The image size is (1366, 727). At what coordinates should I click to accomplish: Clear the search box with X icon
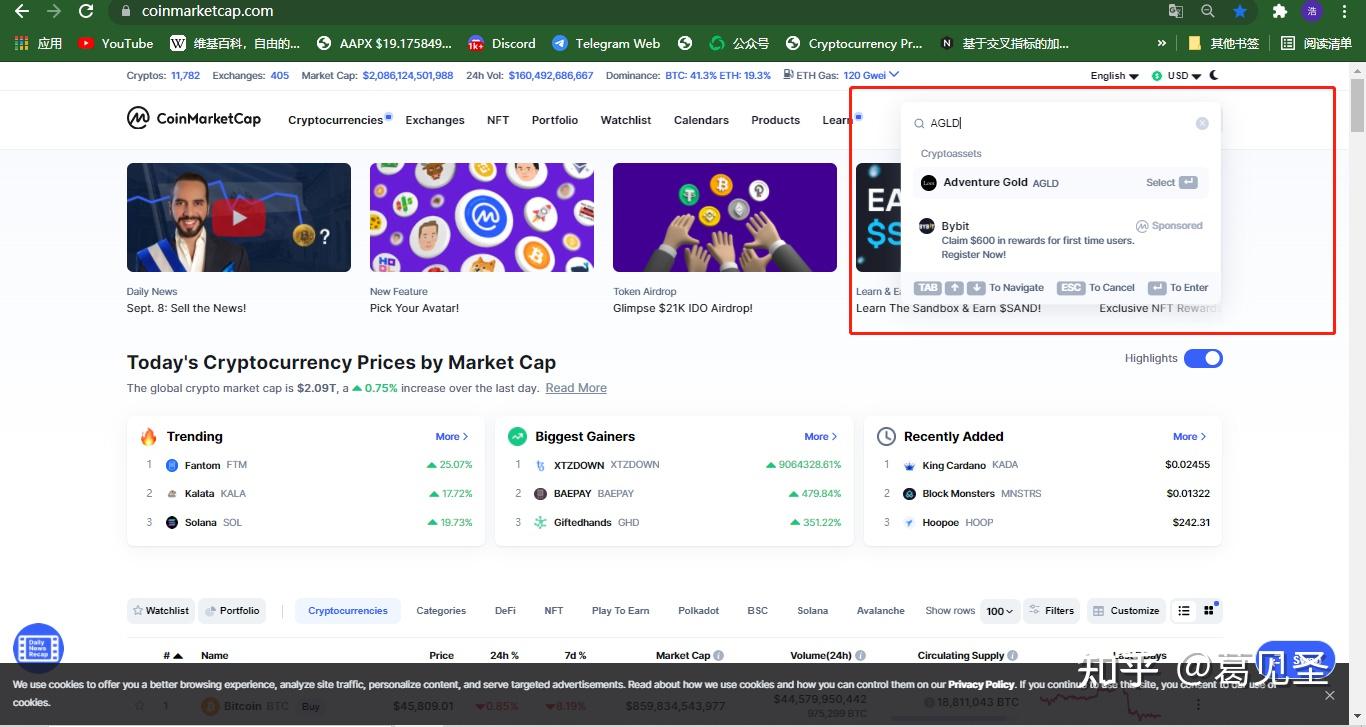coord(1202,123)
